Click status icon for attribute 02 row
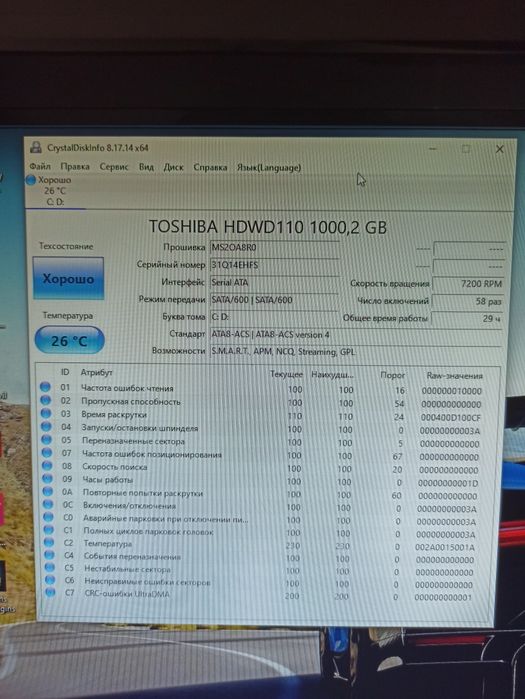The height and width of the screenshot is (699, 525). 45,400
